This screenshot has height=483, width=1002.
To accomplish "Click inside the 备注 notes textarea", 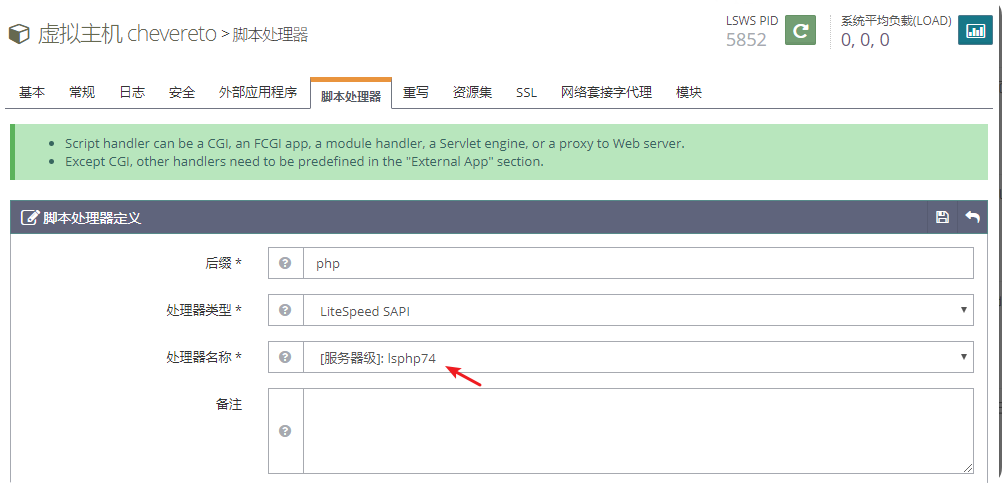I will (x=638, y=431).
